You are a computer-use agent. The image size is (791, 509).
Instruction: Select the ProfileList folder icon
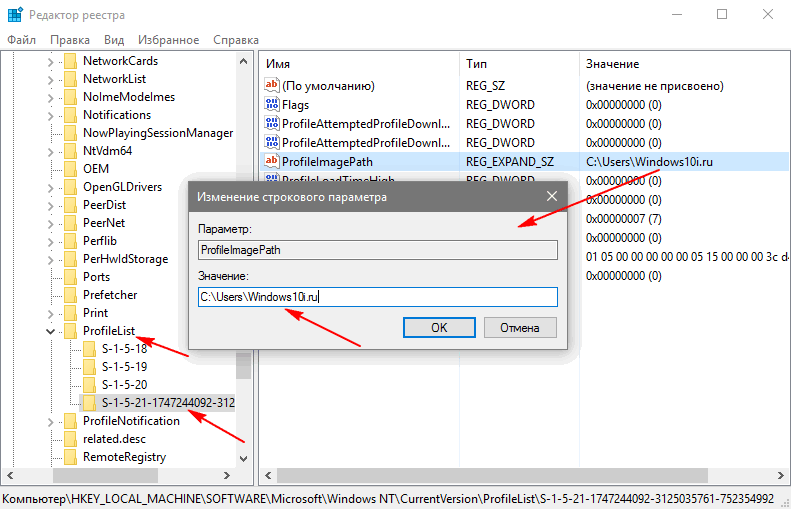coord(70,331)
